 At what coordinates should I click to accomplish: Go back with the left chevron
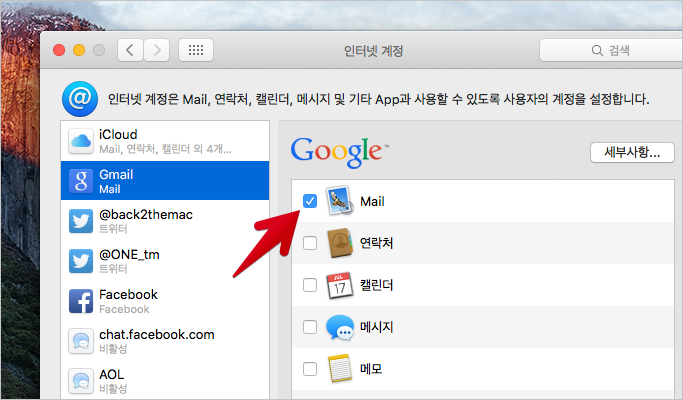click(x=130, y=50)
